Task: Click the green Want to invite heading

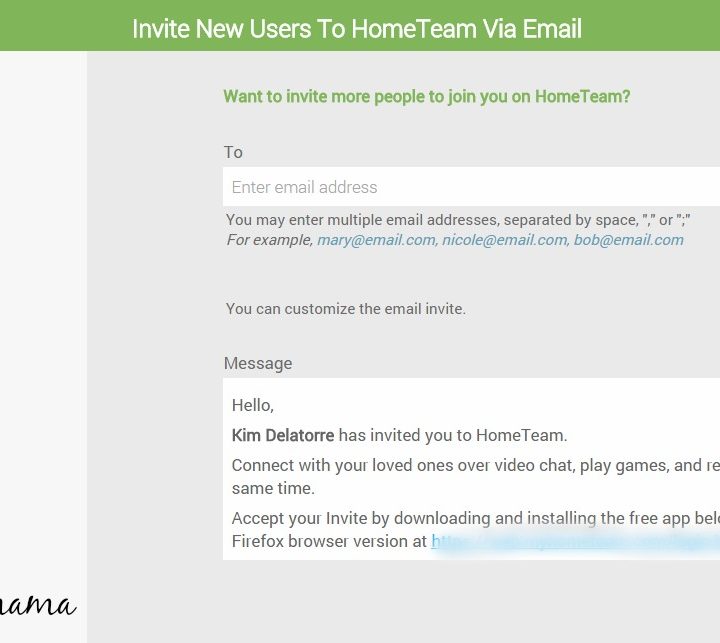Action: tap(427, 96)
